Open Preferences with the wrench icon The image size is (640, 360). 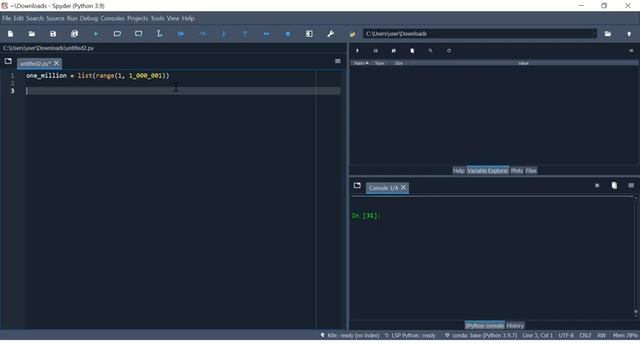coord(331,34)
